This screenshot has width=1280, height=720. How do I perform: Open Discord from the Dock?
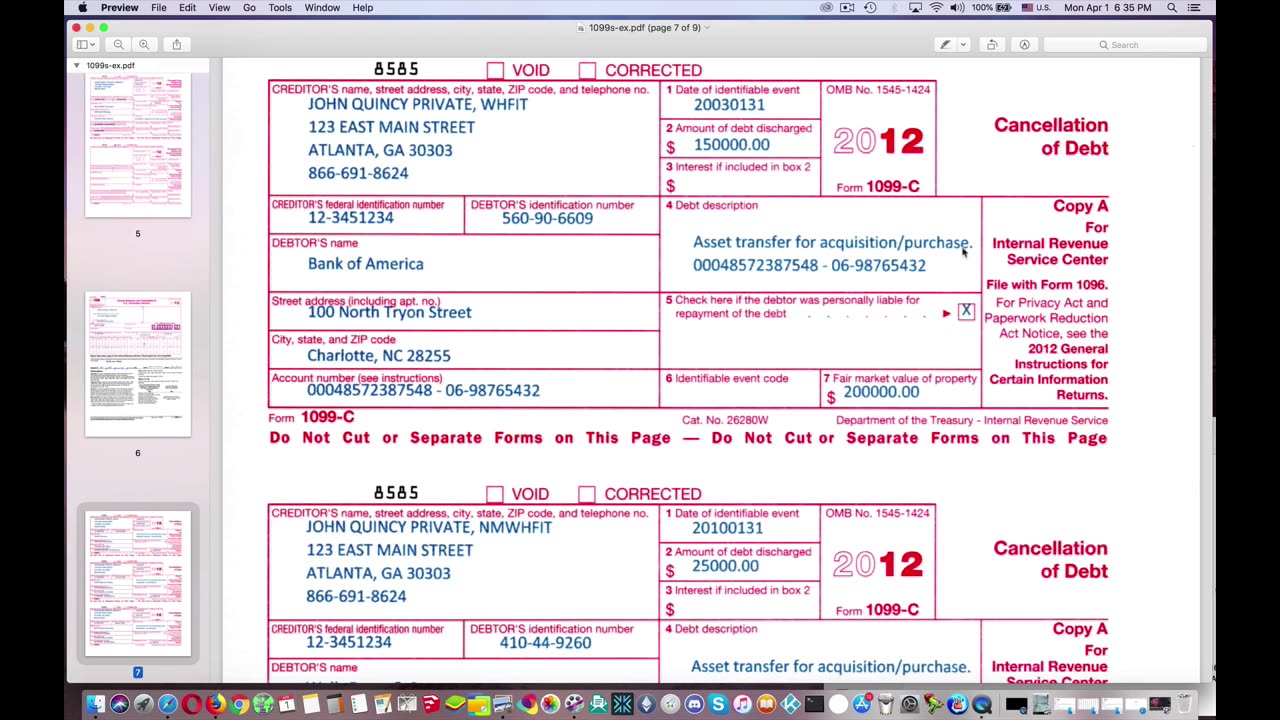pos(694,705)
